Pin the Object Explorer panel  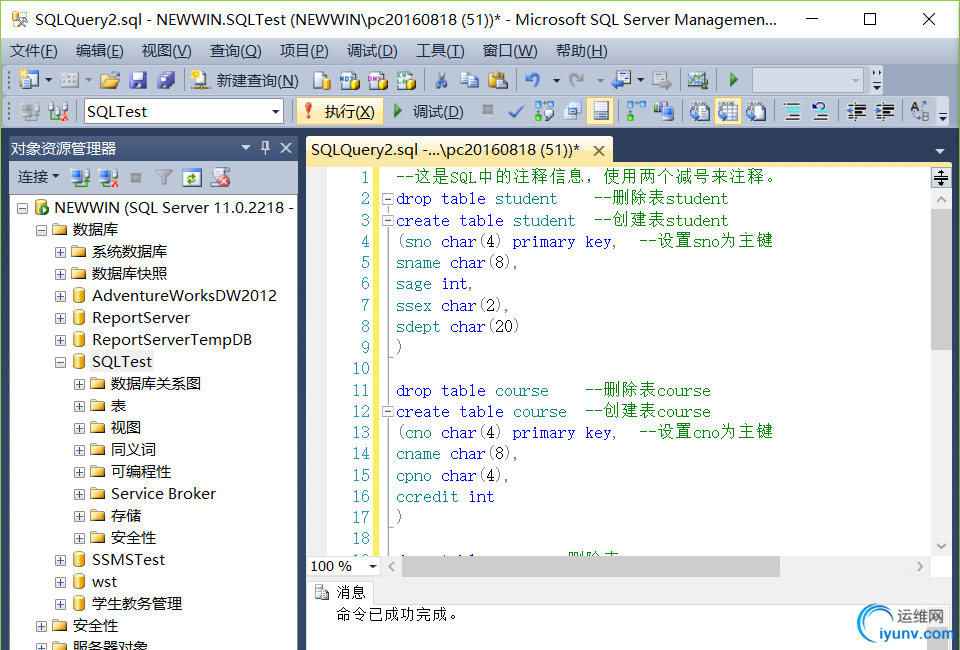[265, 148]
